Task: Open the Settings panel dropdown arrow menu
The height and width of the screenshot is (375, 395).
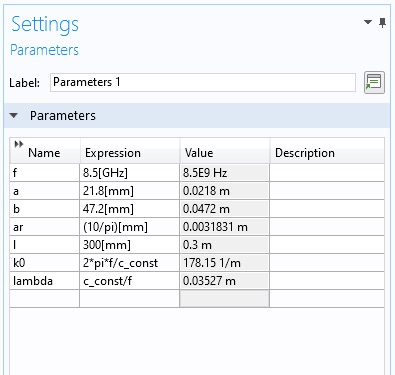Action: tap(368, 22)
